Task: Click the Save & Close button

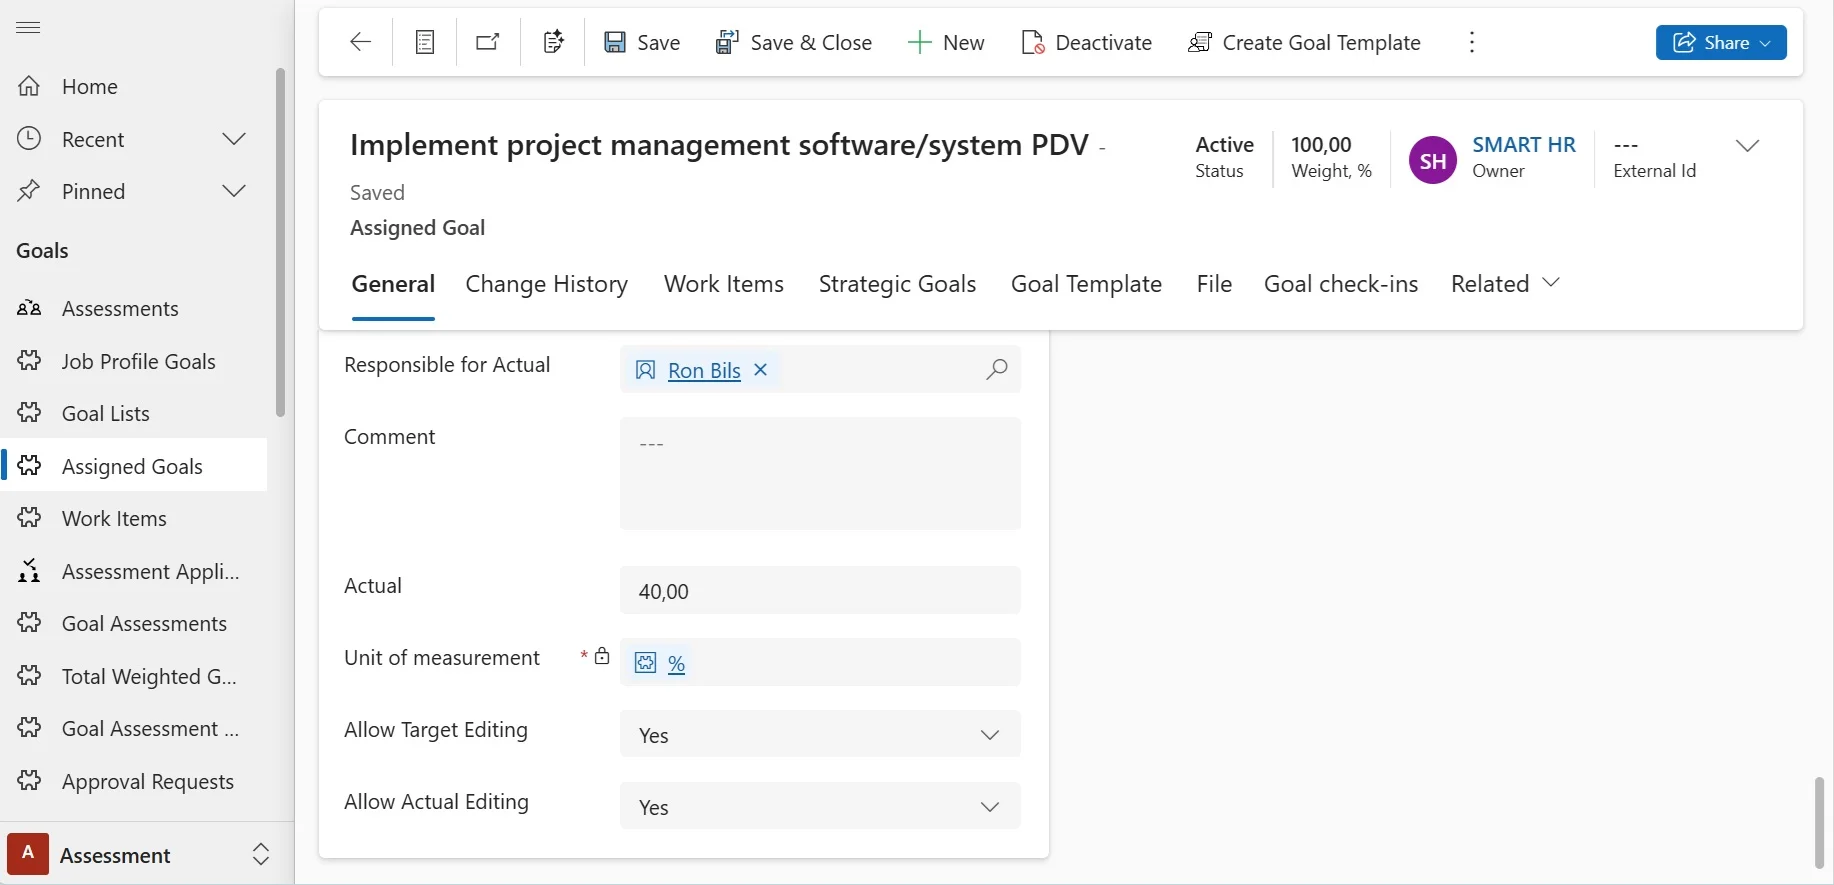Action: [794, 42]
